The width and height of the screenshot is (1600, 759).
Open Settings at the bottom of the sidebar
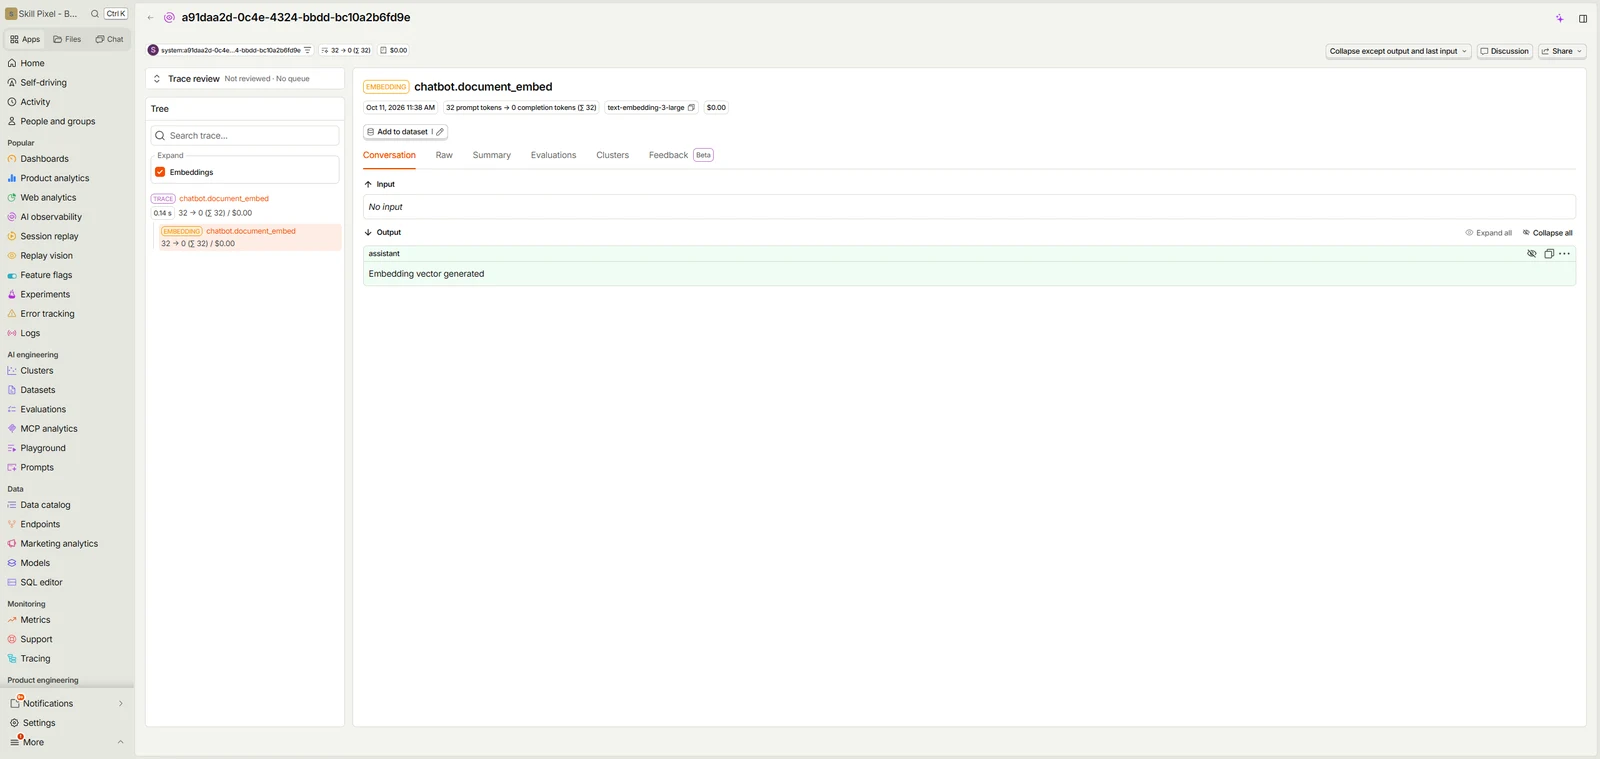click(39, 723)
